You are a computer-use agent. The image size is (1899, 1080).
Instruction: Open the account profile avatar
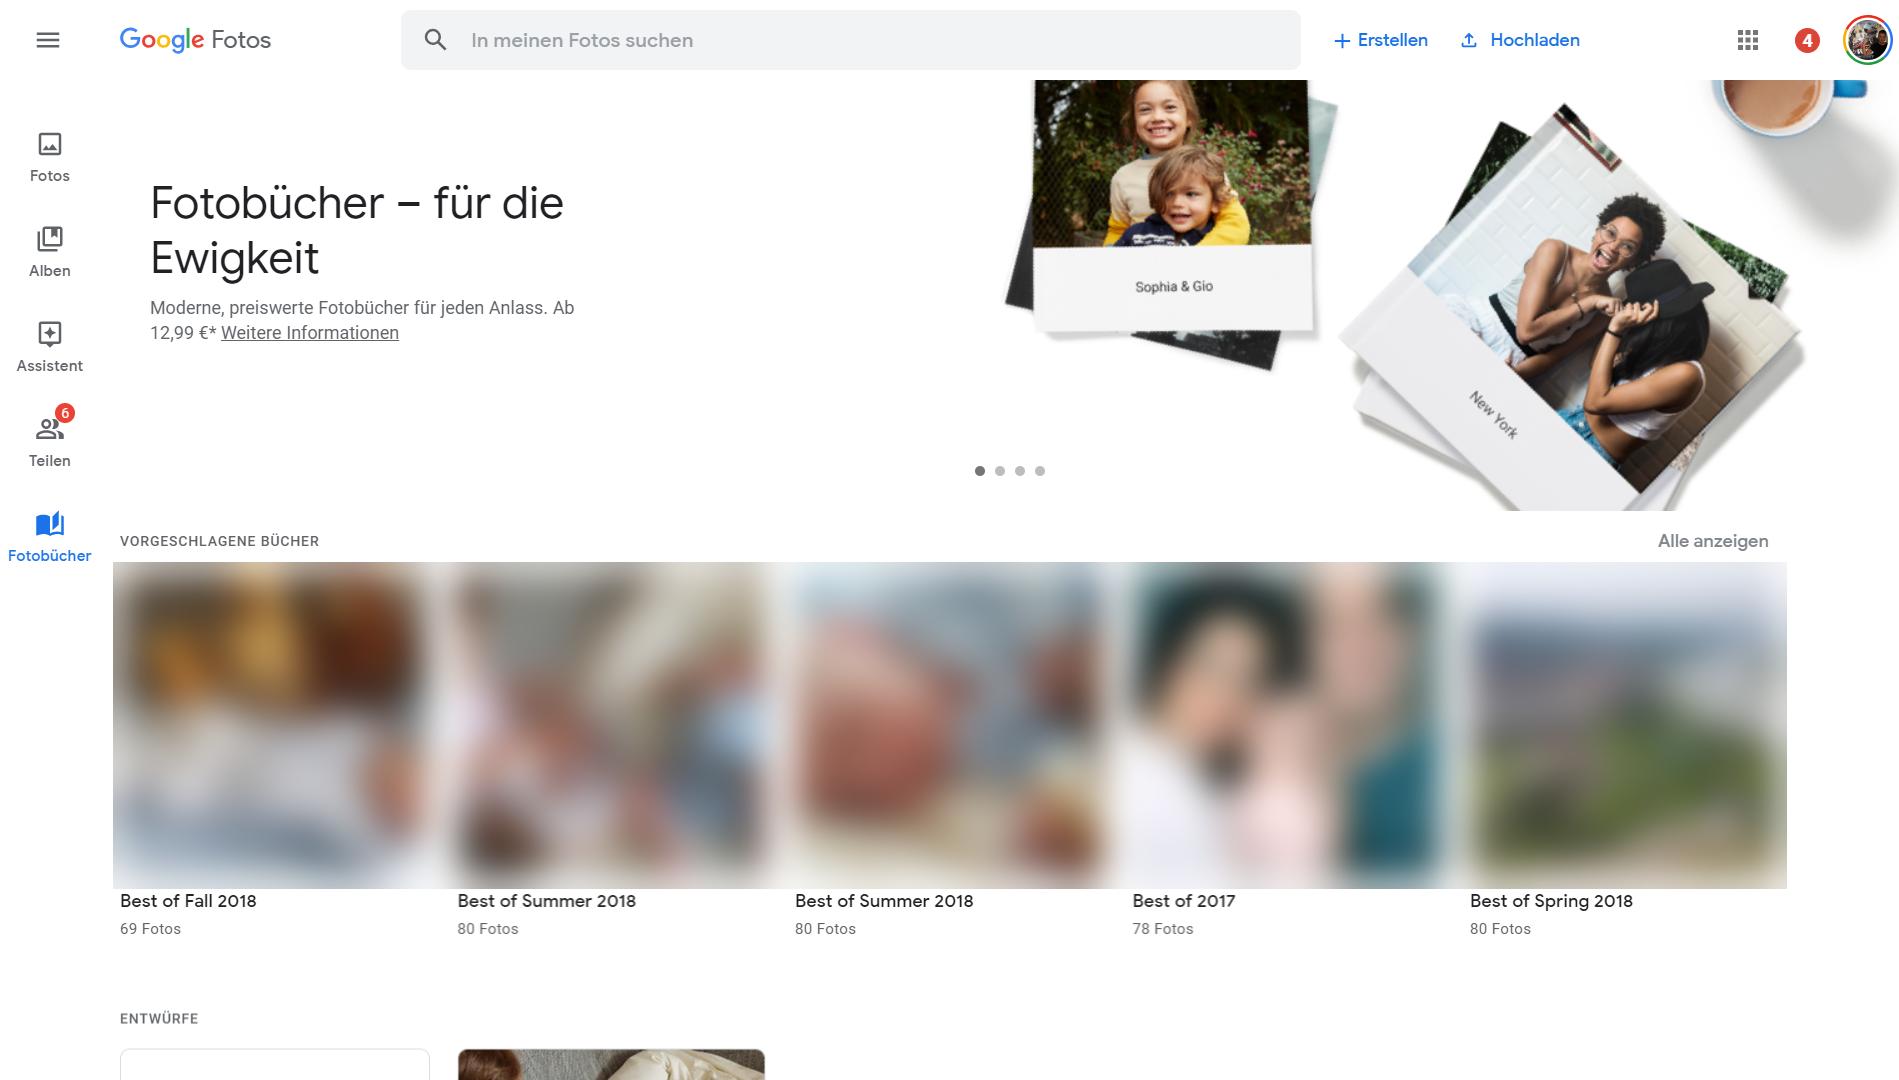[1866, 40]
